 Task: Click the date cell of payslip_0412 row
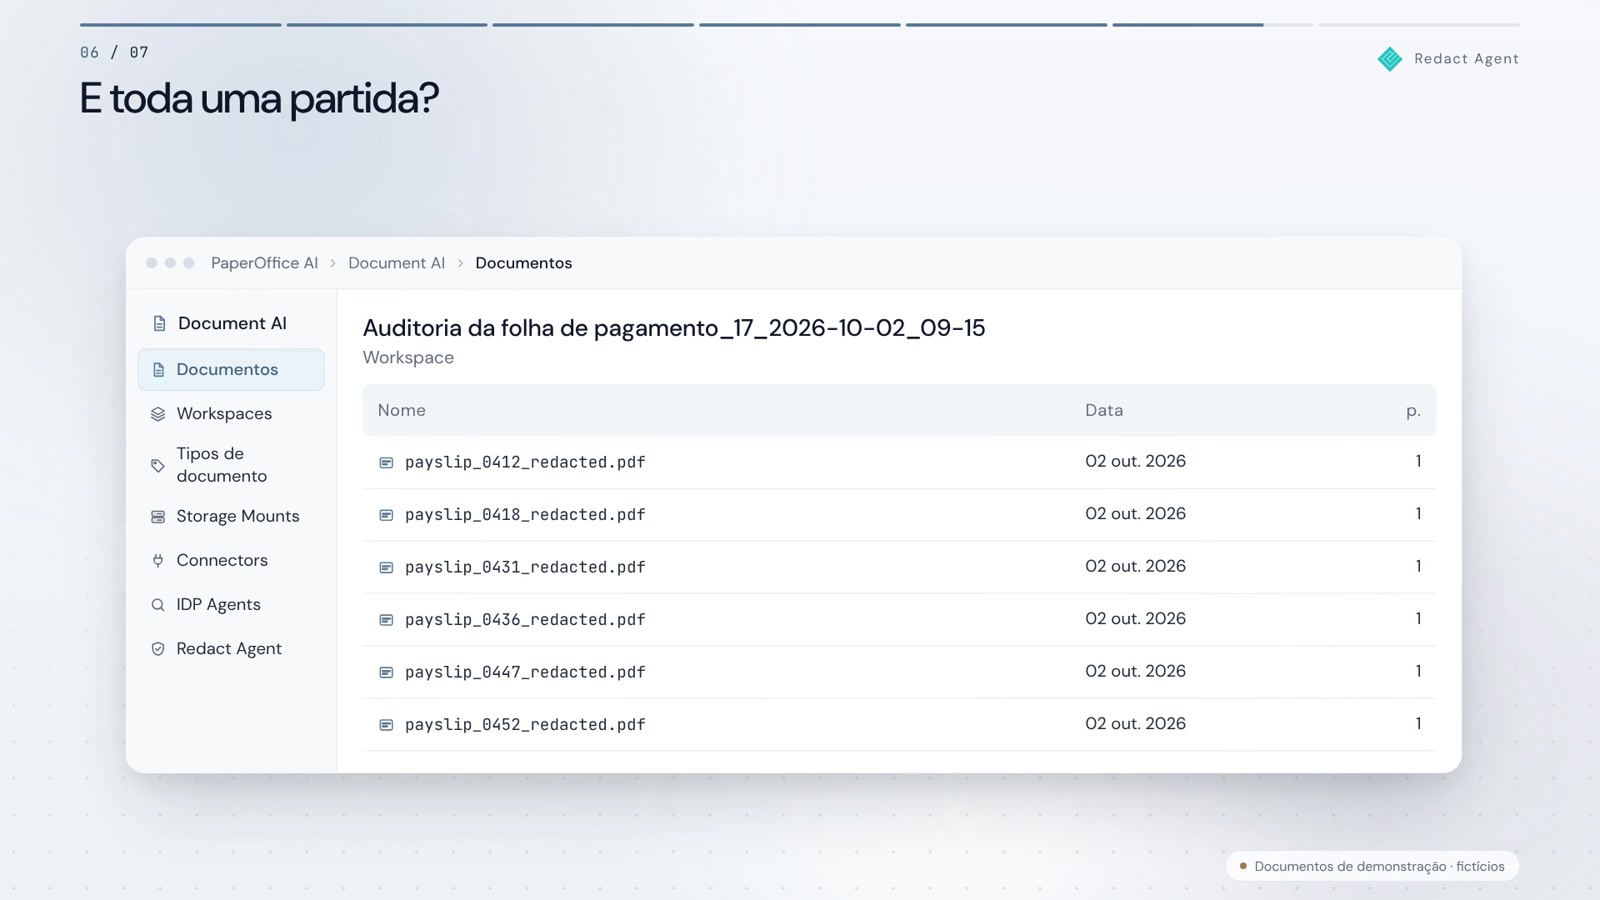click(x=1135, y=461)
